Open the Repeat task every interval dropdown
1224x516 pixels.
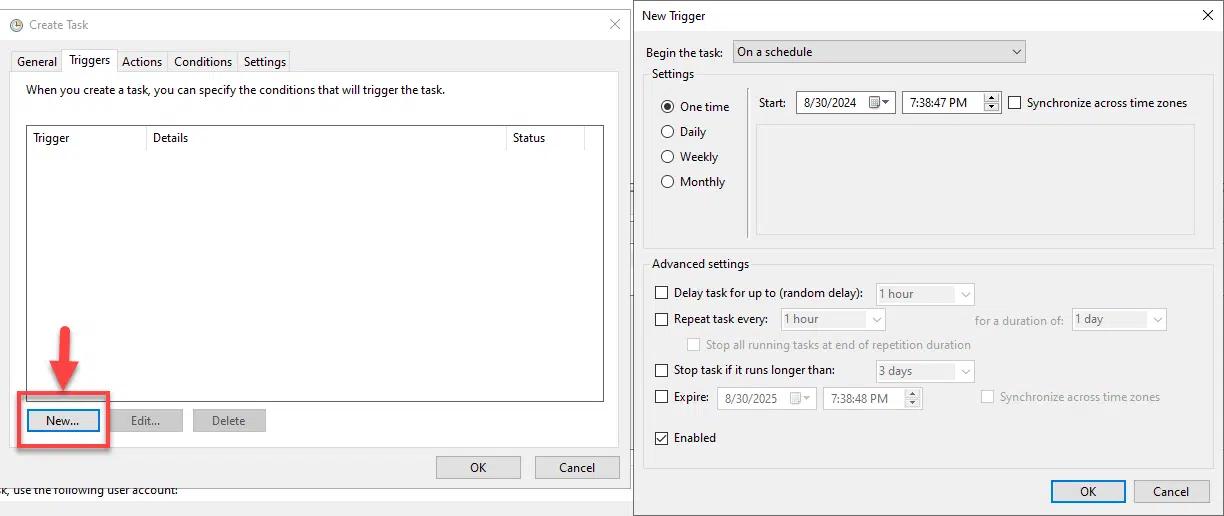click(833, 320)
